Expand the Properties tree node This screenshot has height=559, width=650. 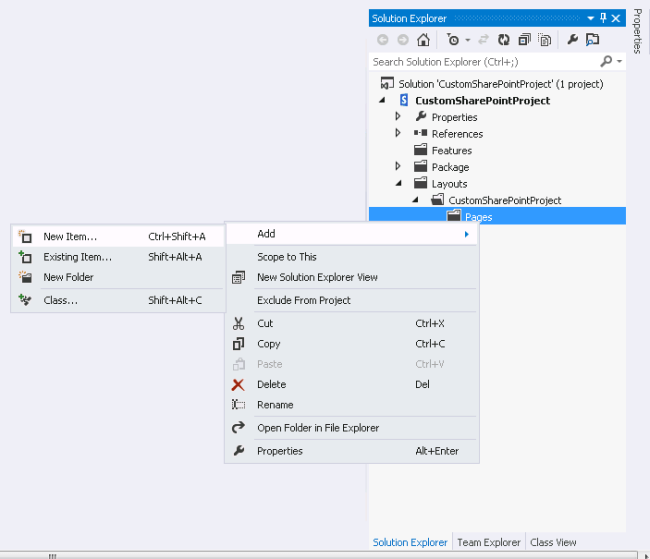coord(398,117)
